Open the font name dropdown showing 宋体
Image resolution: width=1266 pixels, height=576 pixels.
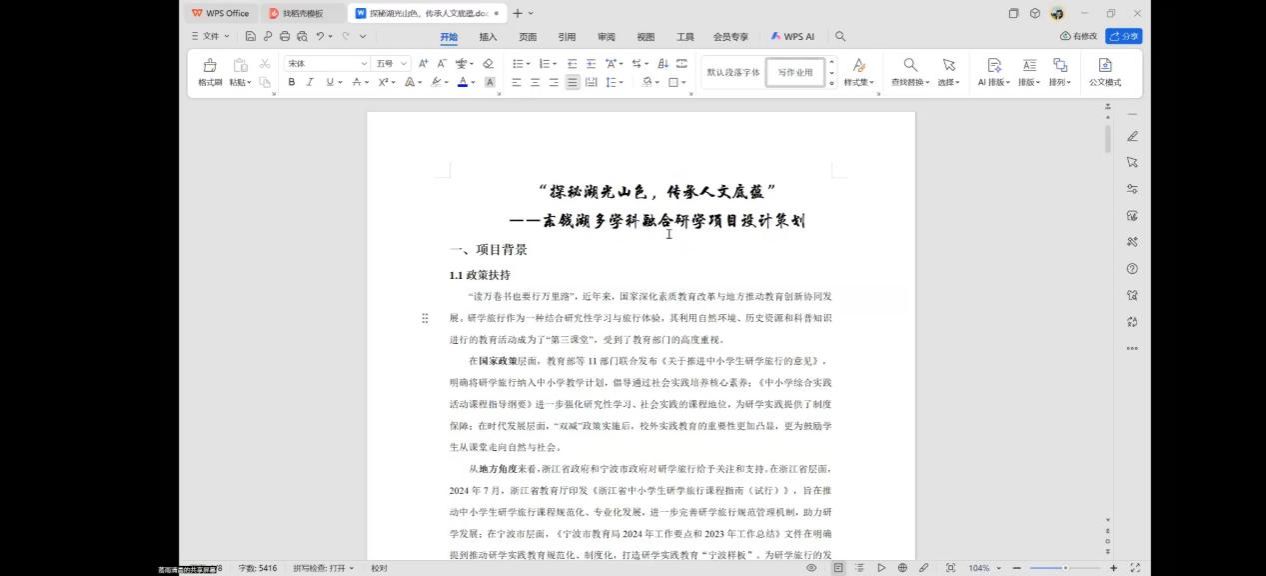click(x=327, y=63)
